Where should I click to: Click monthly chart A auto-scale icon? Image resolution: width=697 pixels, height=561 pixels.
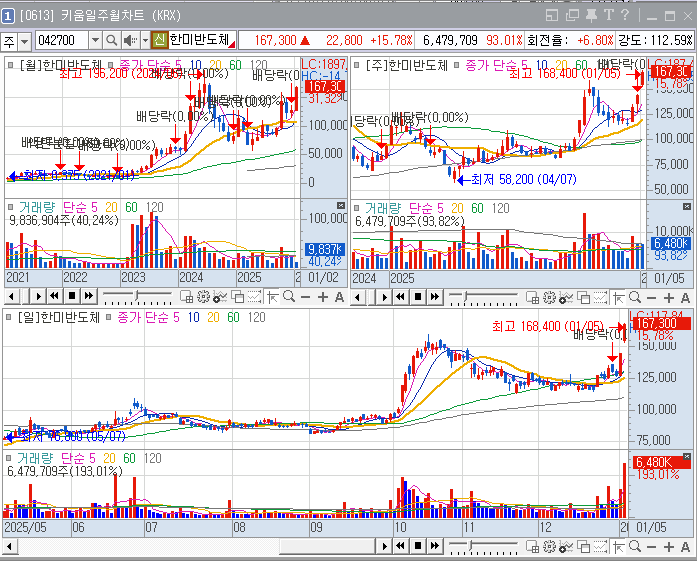pos(340,297)
